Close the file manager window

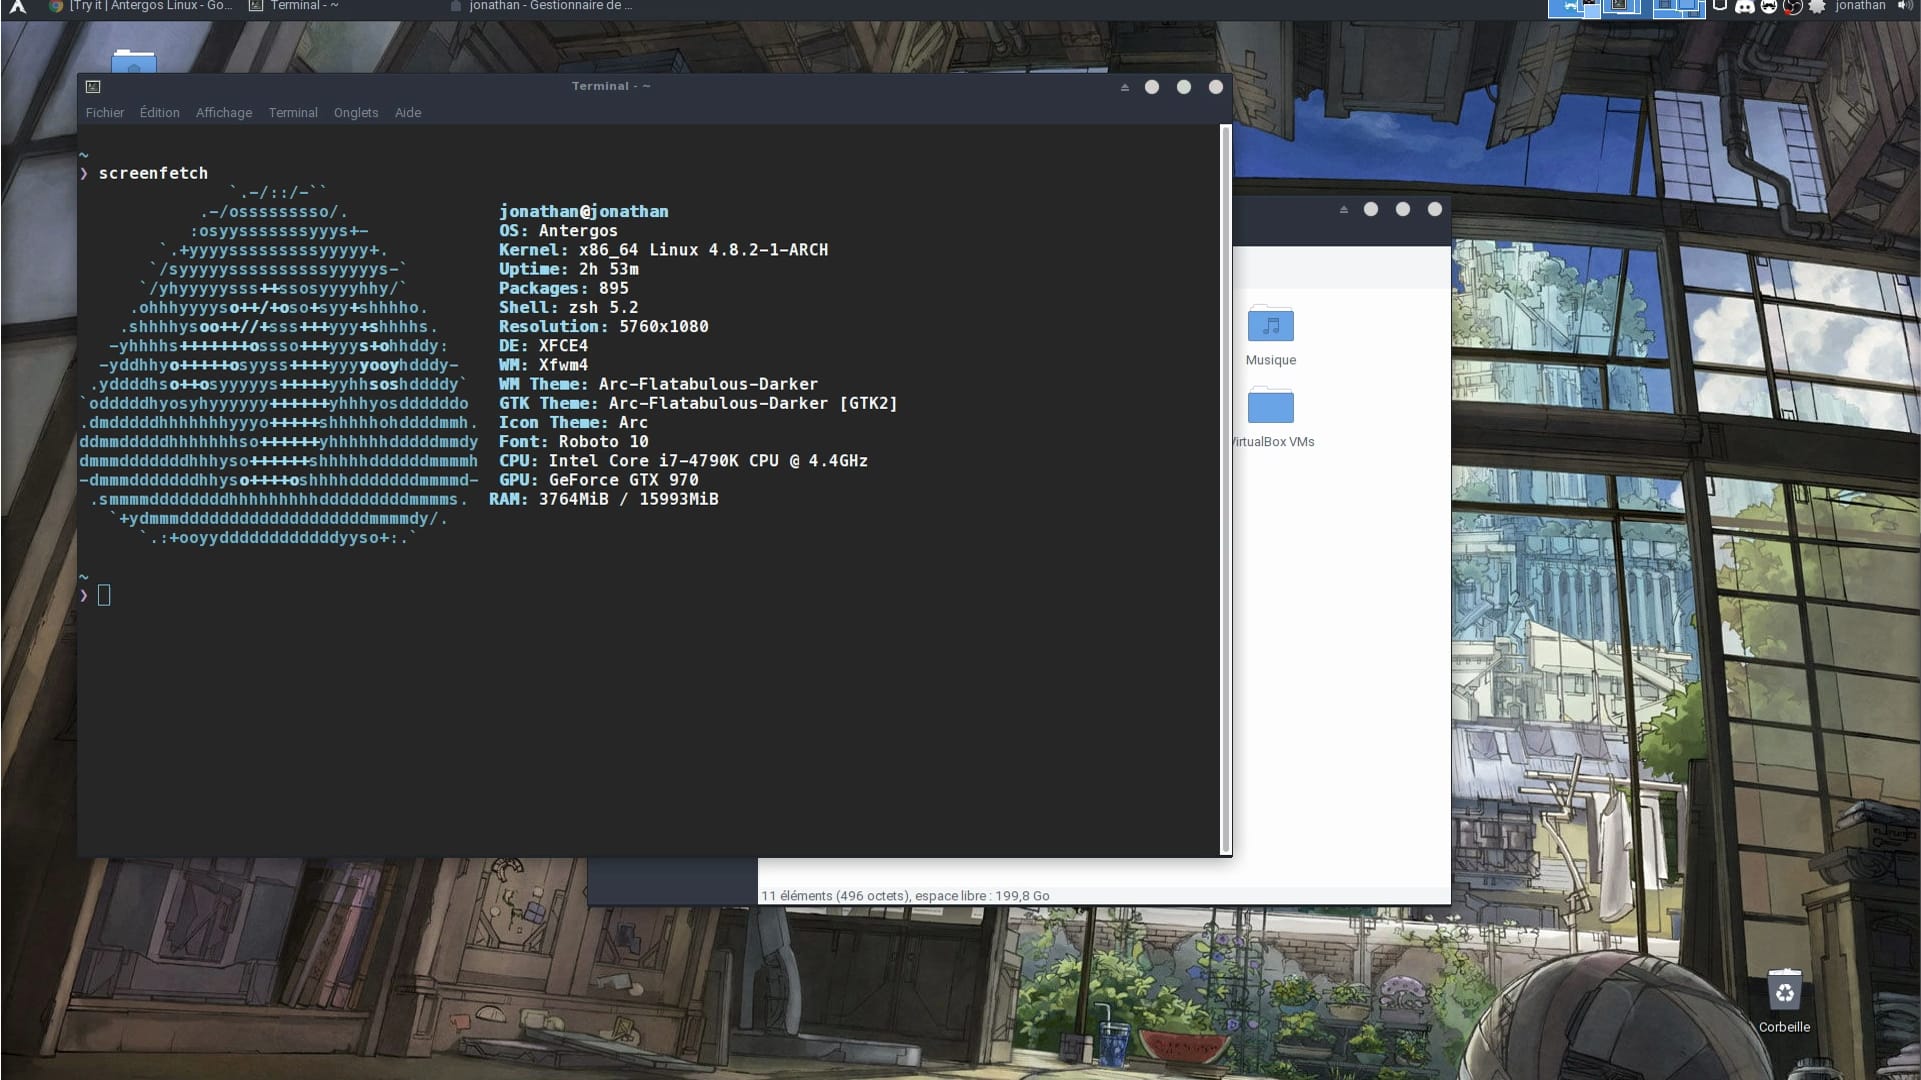coord(1435,209)
